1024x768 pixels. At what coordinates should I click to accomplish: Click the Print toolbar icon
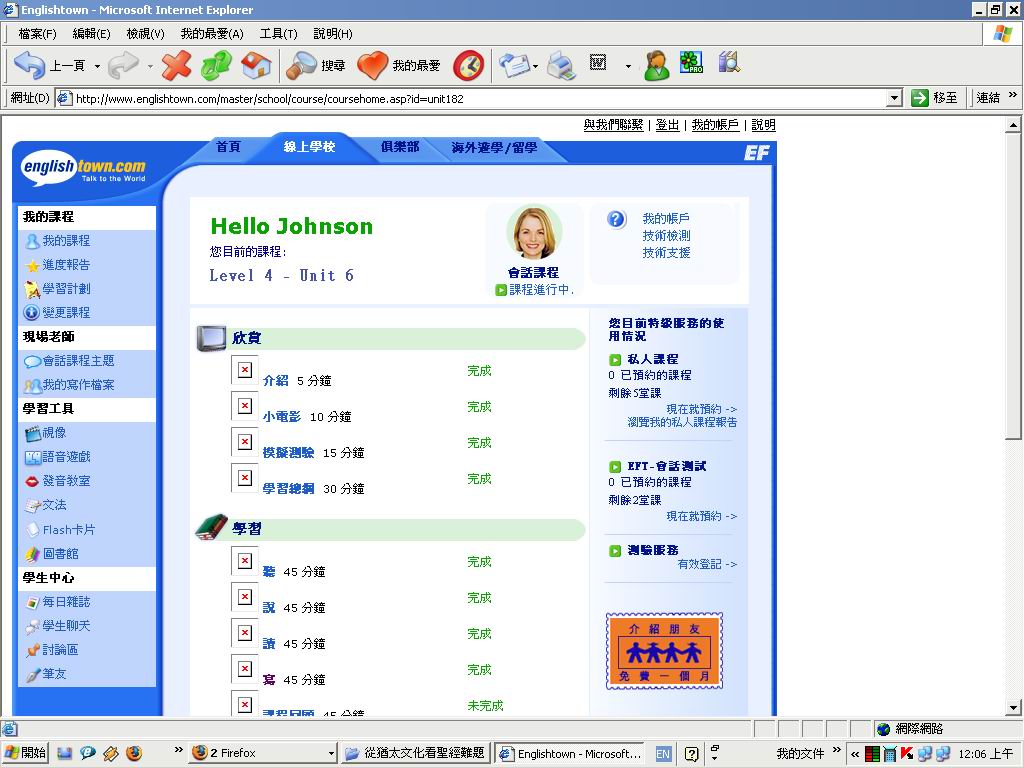point(561,66)
